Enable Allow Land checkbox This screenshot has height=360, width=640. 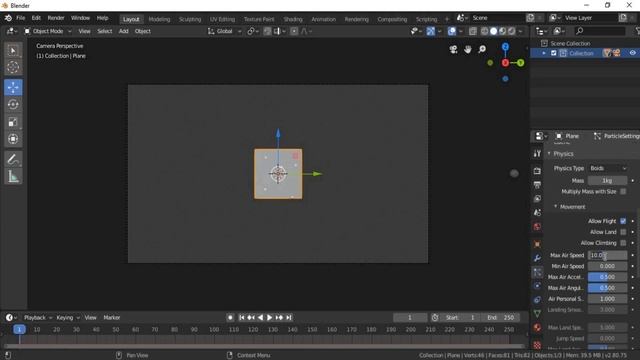coord(623,232)
